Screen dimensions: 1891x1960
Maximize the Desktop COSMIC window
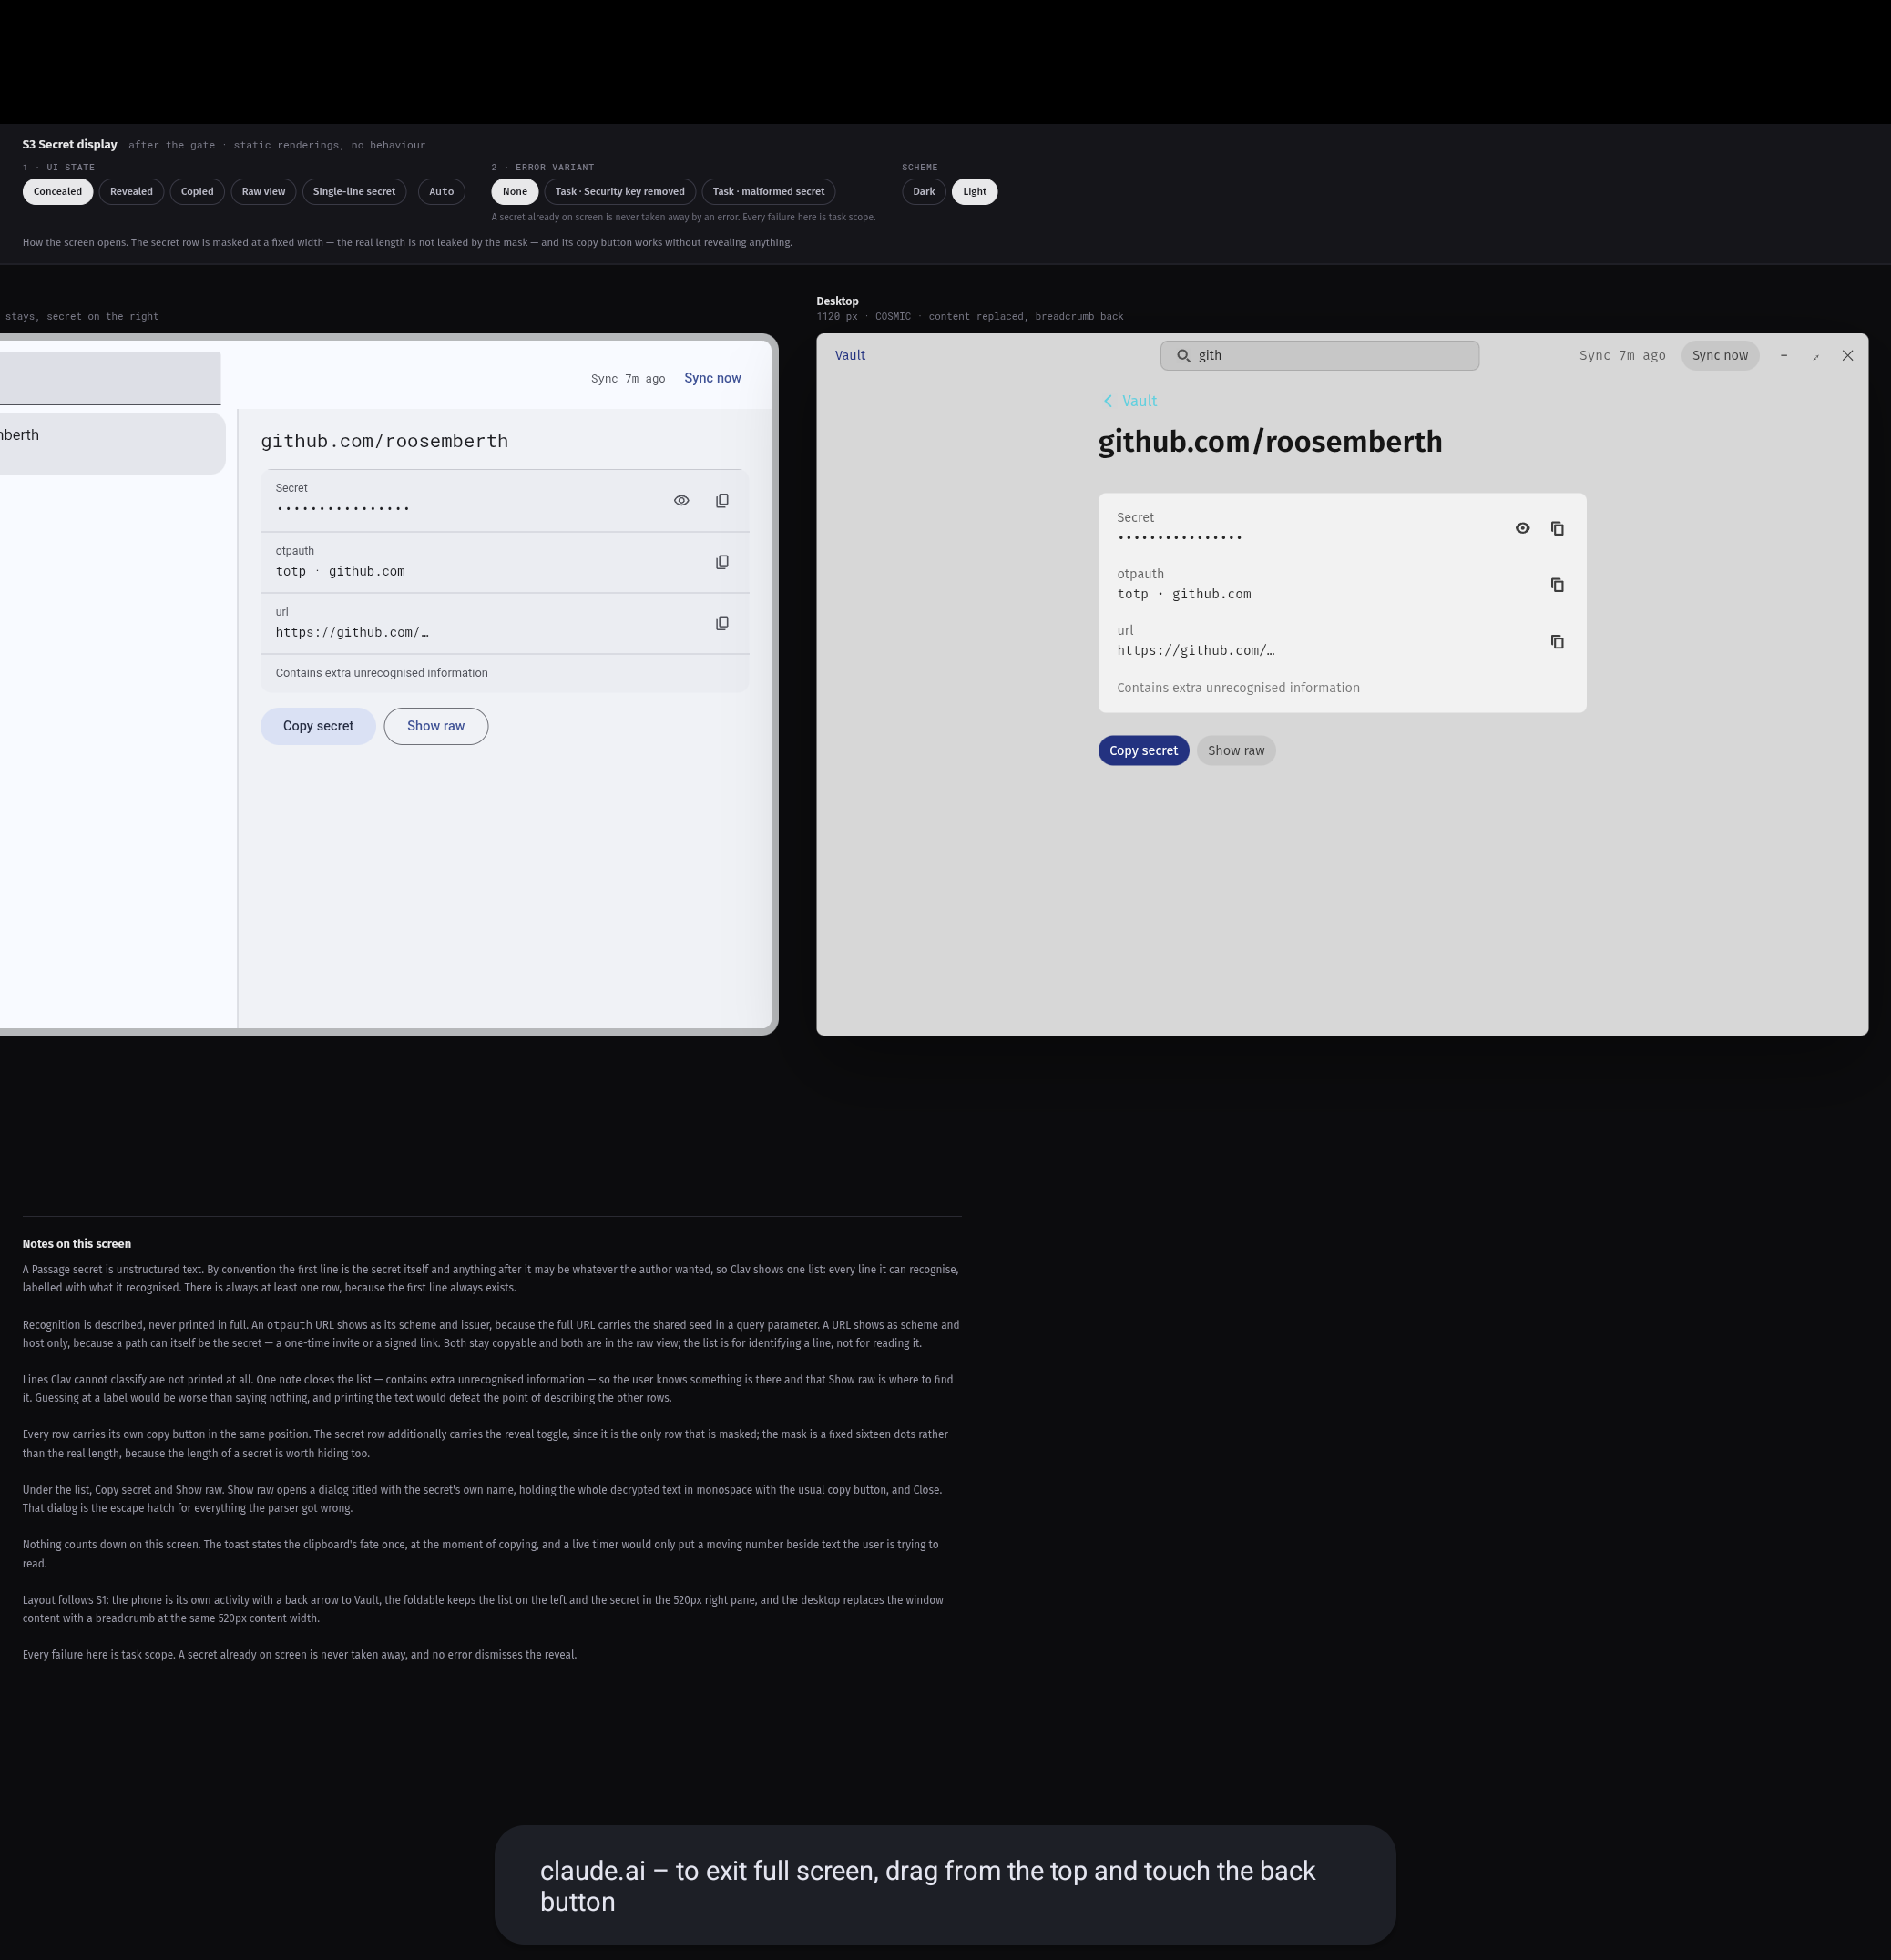tap(1815, 355)
